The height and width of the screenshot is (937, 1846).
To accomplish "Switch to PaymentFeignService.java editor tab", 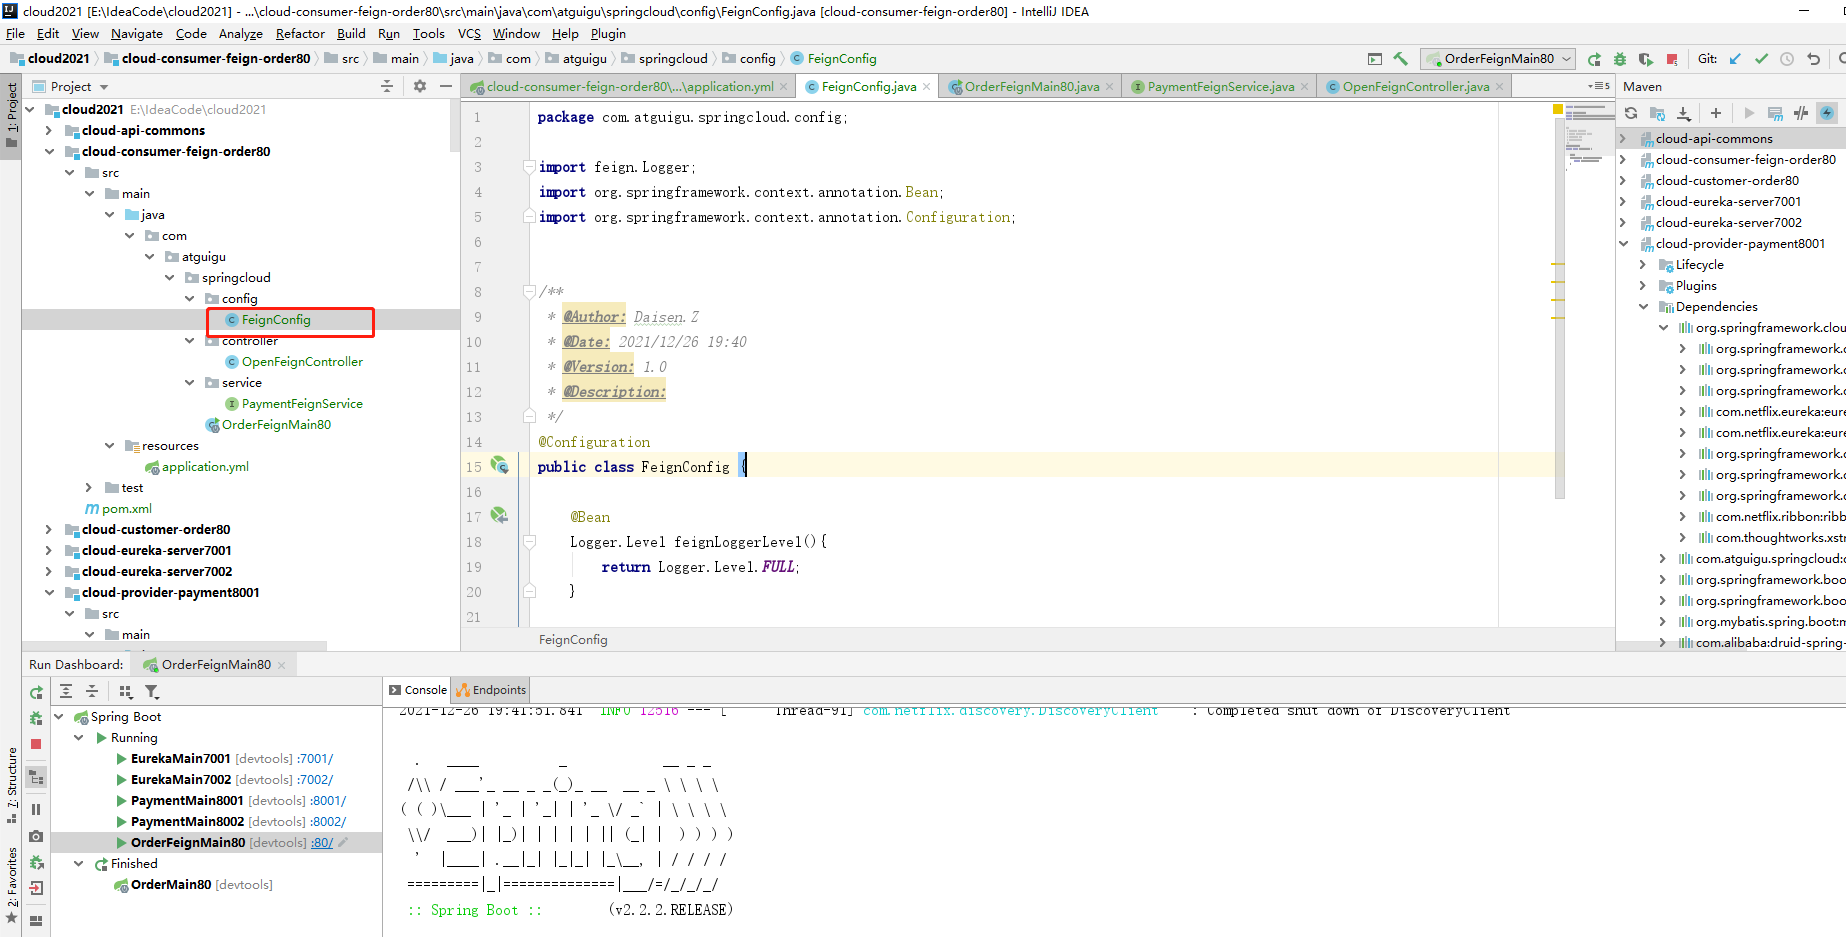I will click(x=1219, y=87).
